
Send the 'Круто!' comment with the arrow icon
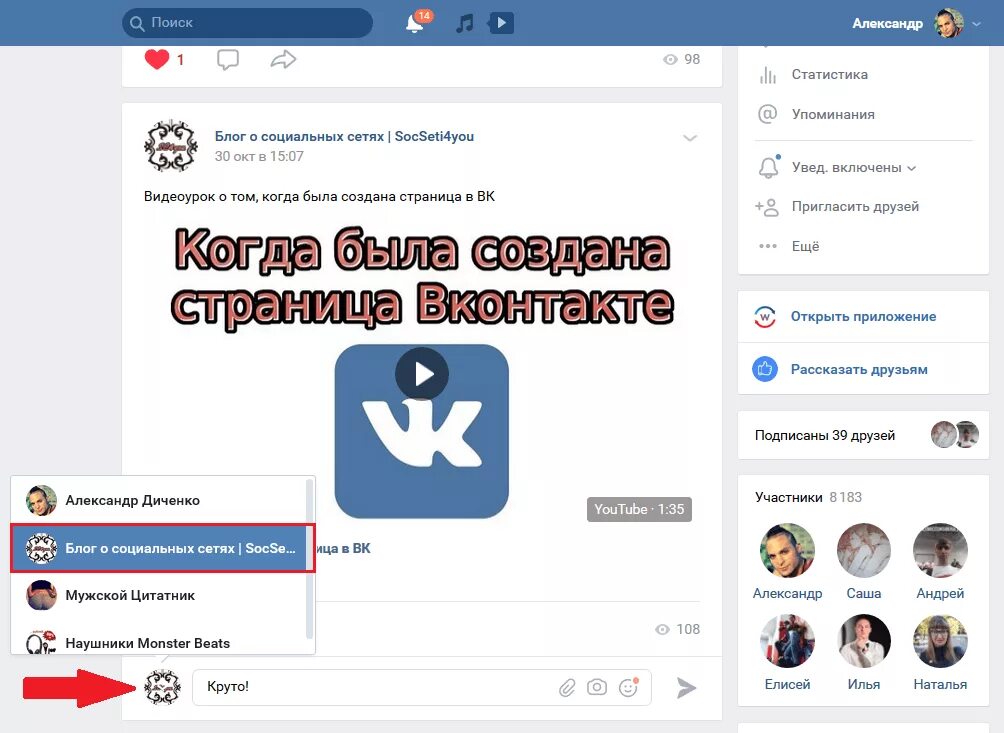686,687
